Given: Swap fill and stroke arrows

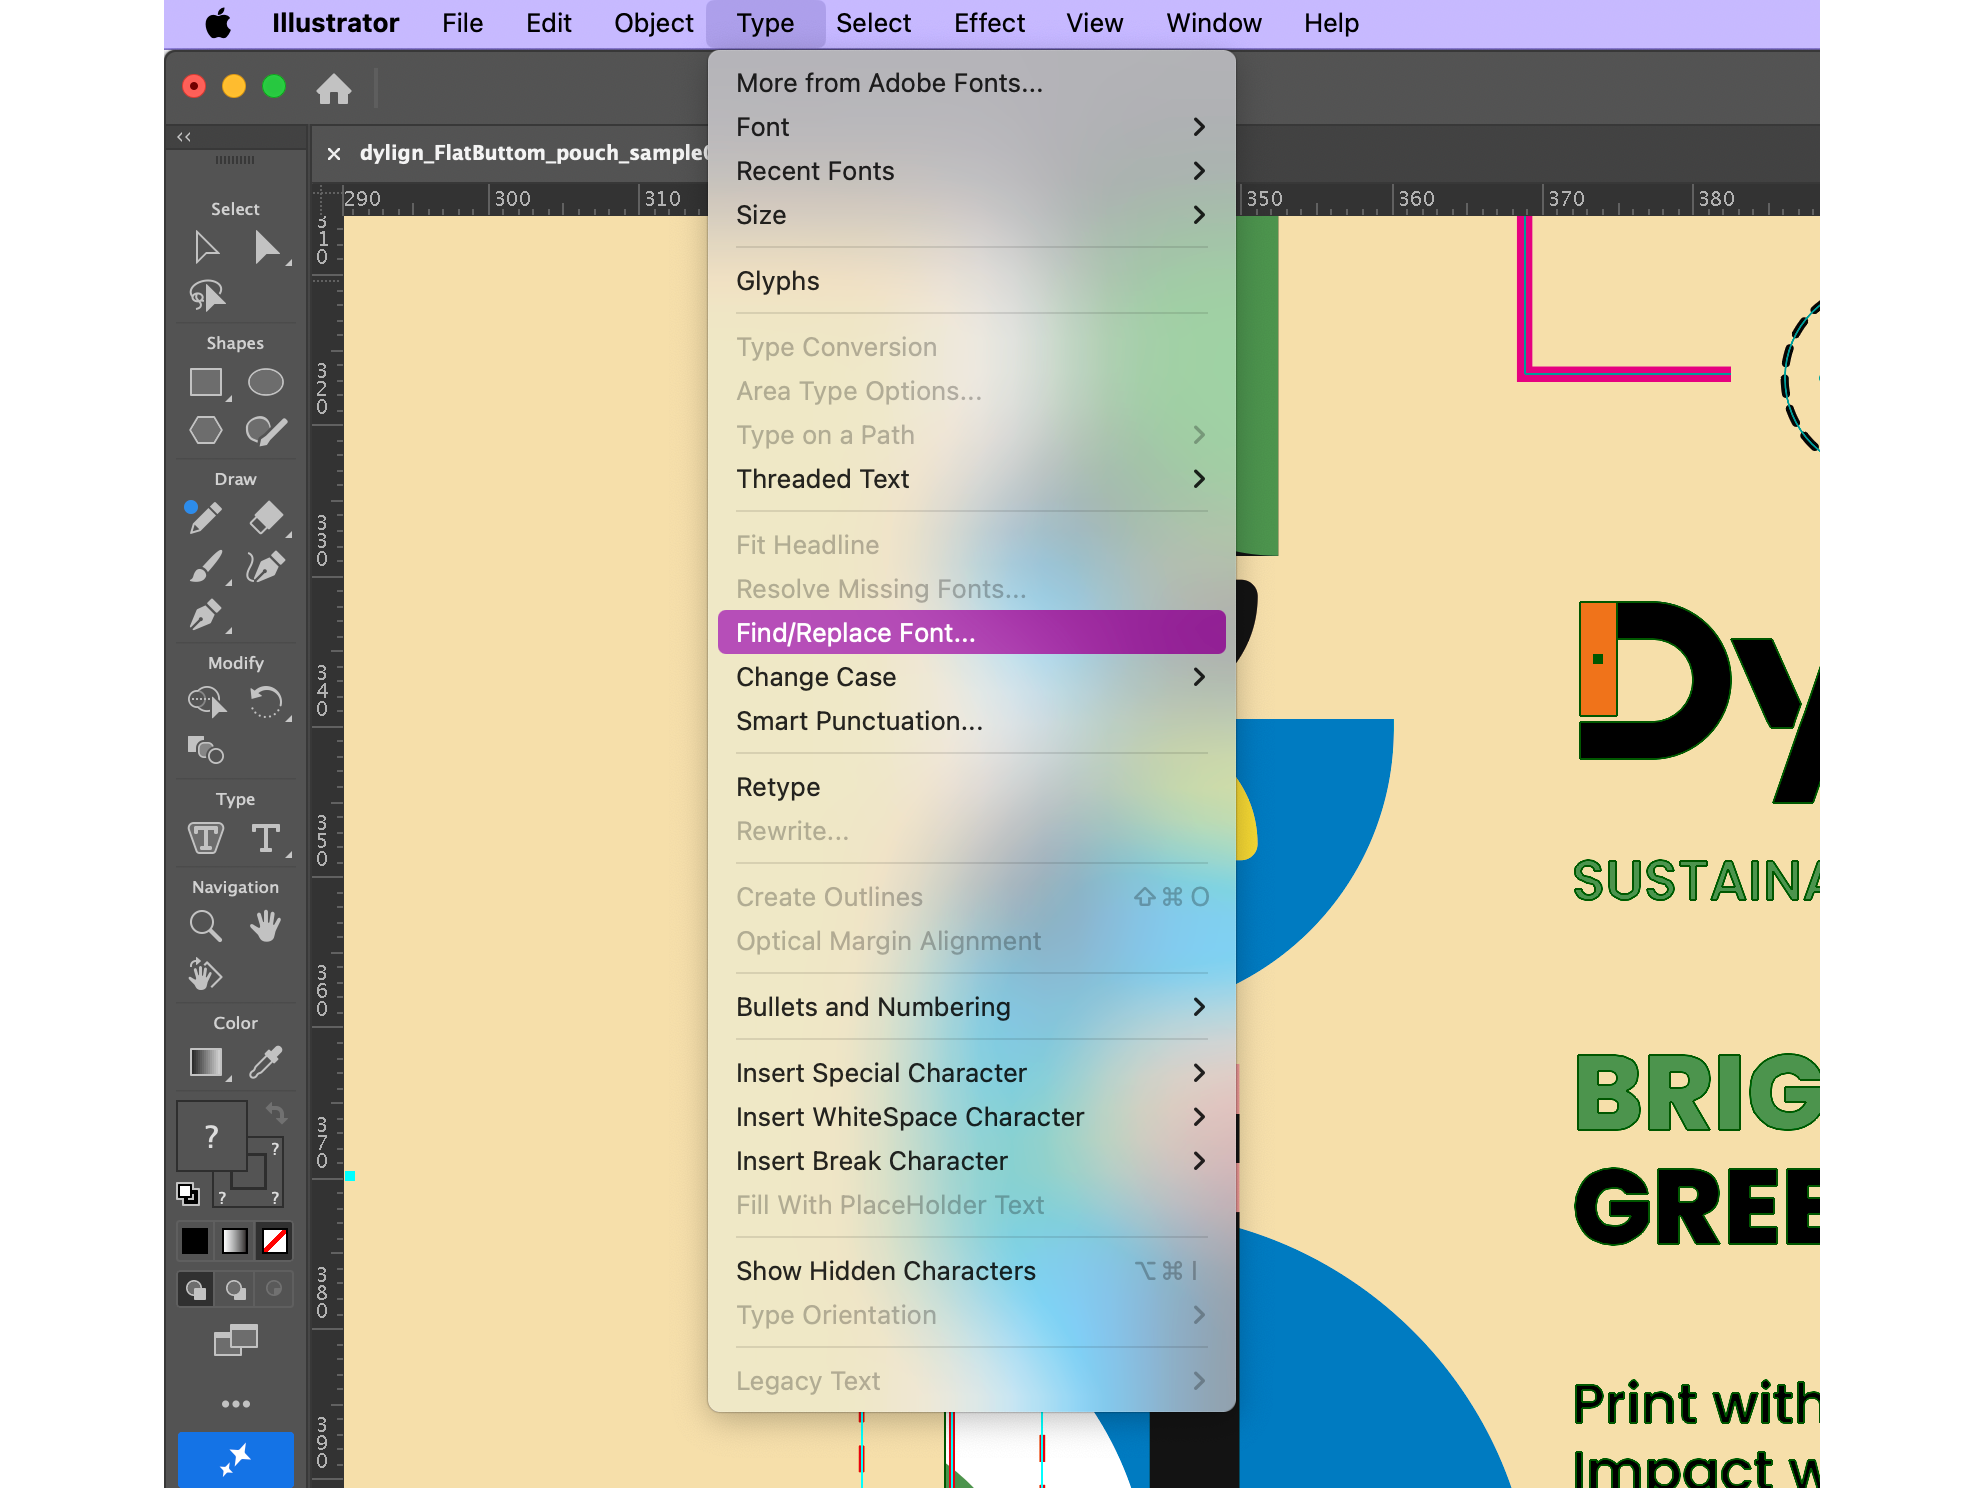Looking at the screenshot, I should click(276, 1113).
